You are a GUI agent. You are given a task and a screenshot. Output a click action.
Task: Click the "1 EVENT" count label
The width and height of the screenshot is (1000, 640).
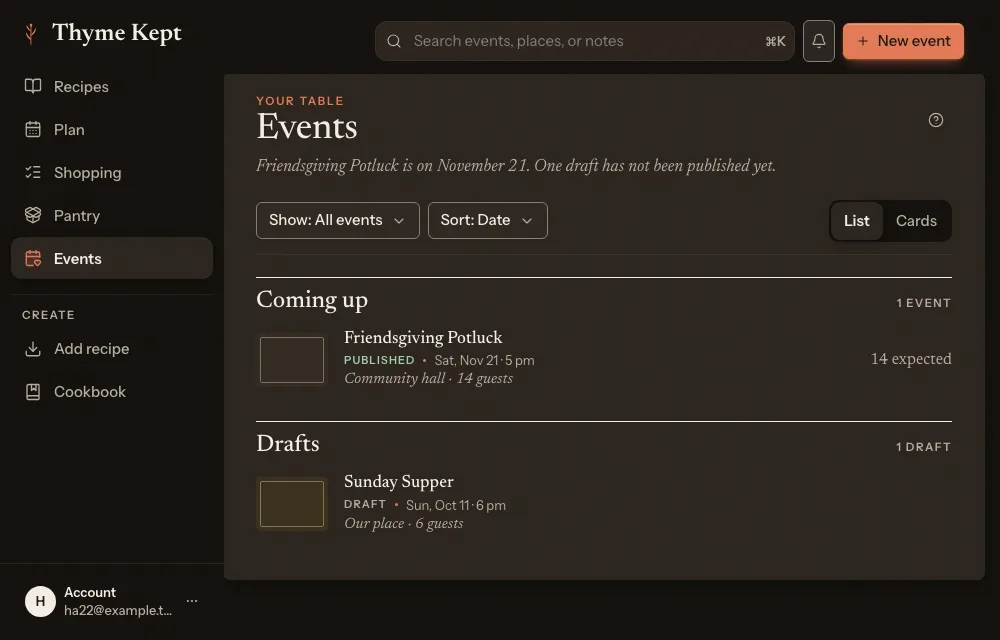click(x=923, y=303)
